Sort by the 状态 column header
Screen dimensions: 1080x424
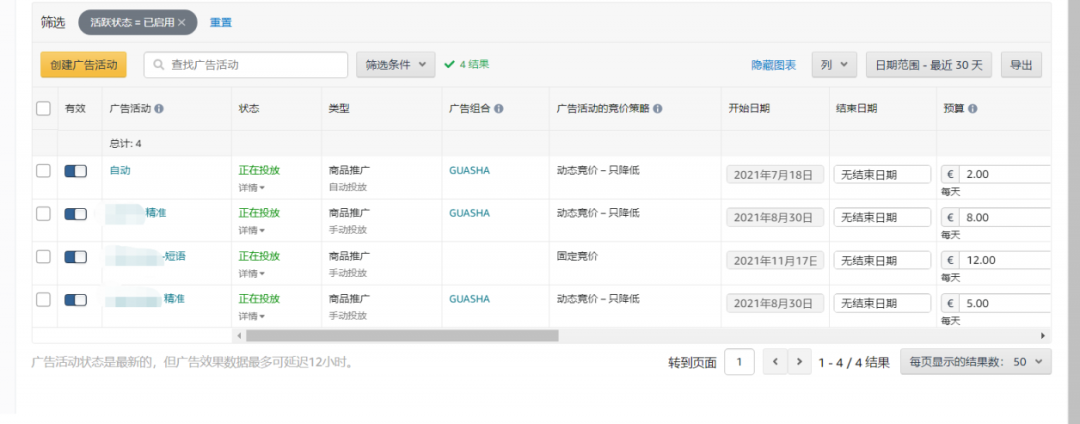(249, 109)
